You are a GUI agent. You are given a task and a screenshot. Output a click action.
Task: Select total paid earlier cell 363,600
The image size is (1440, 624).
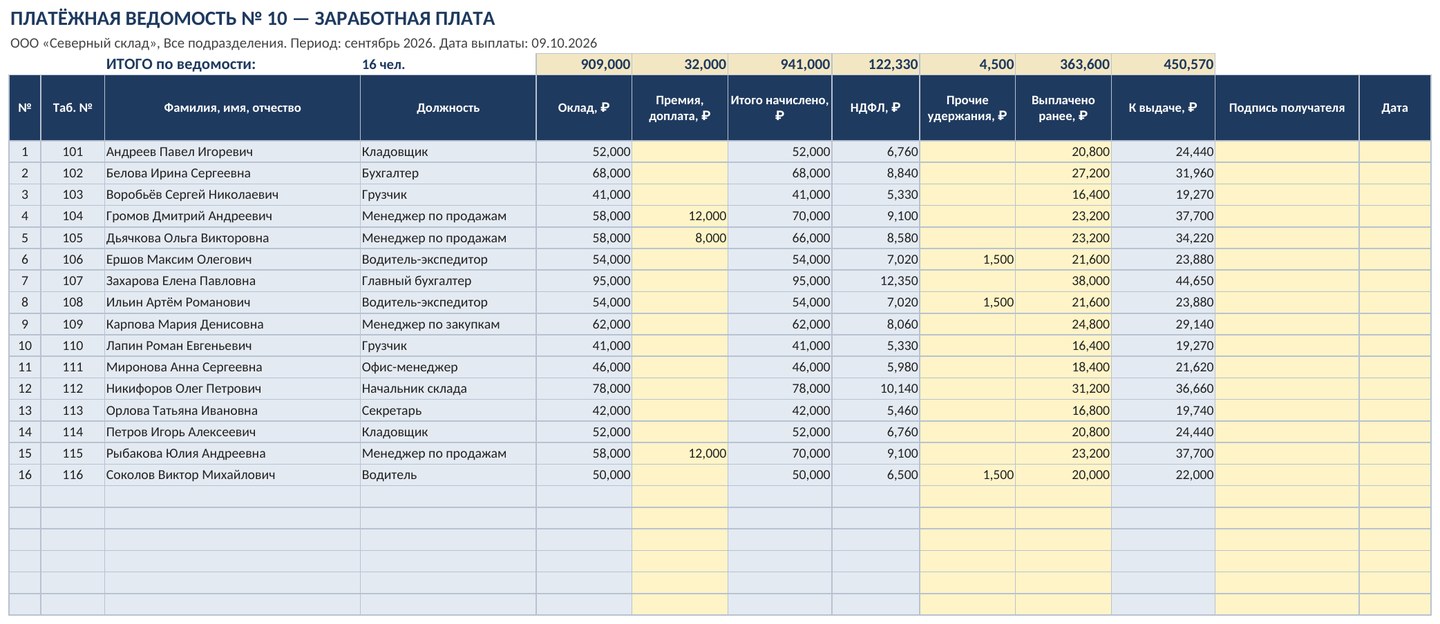tap(1064, 64)
